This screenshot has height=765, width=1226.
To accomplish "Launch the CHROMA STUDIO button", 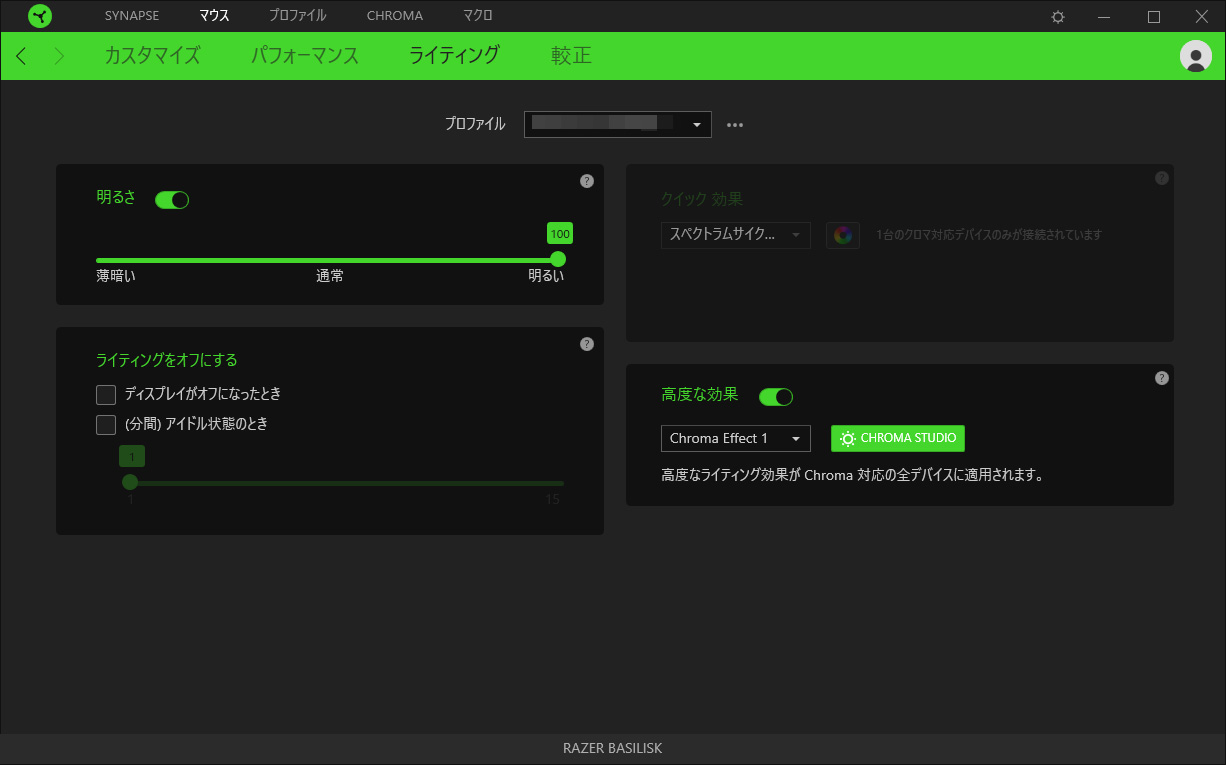I will [898, 438].
